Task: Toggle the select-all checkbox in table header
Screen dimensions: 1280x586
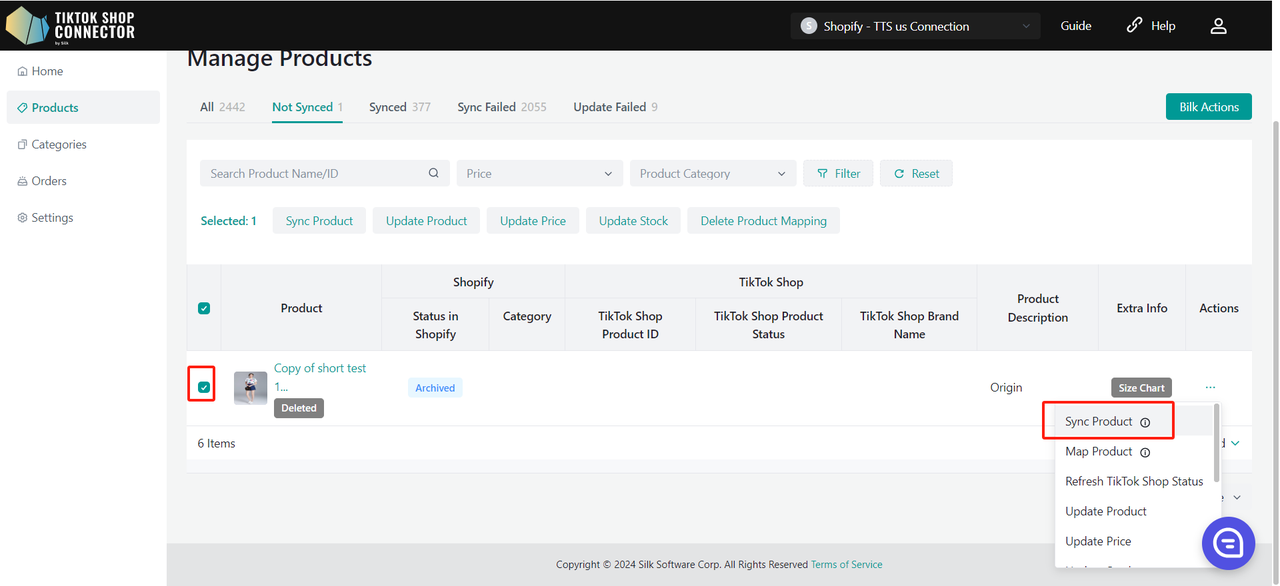Action: [x=204, y=308]
